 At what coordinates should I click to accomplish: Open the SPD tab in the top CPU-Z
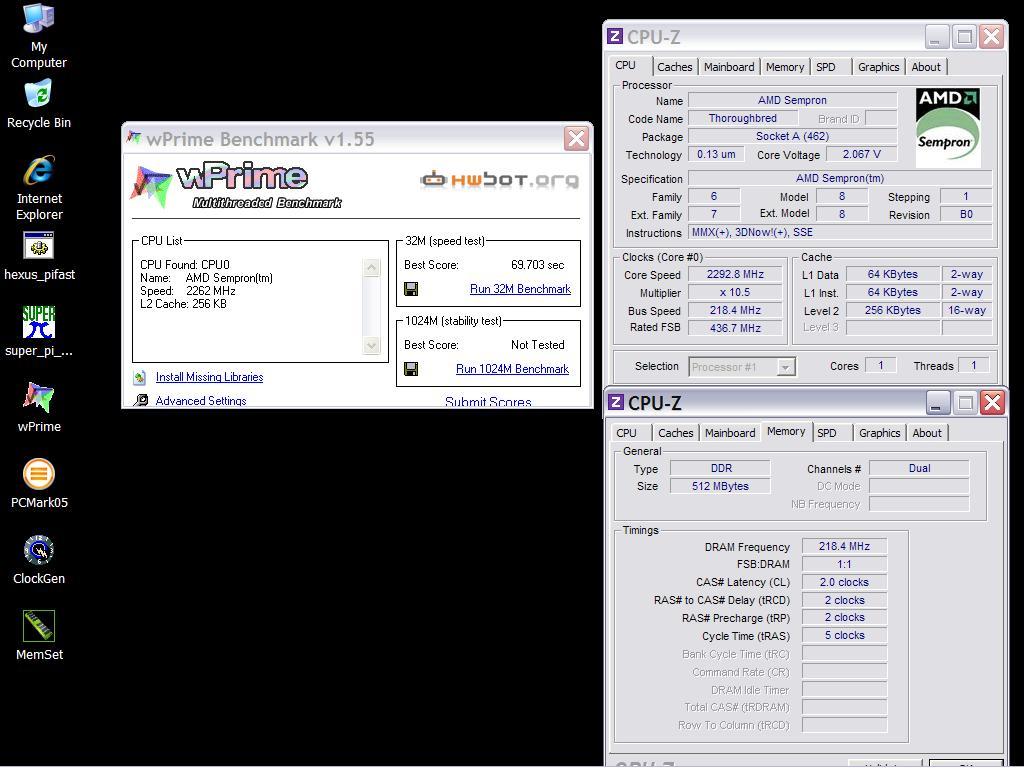pyautogui.click(x=825, y=67)
